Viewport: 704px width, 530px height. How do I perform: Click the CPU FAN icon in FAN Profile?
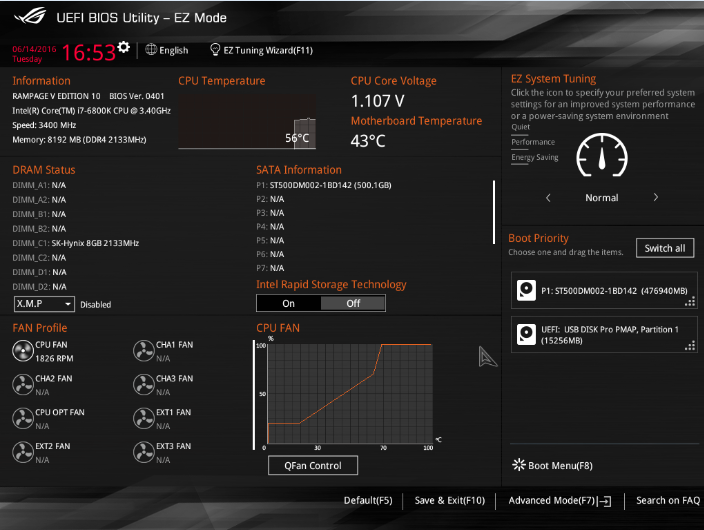[x=22, y=350]
